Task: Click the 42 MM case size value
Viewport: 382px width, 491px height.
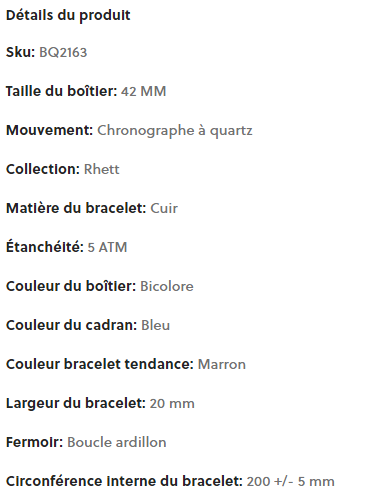Action: point(143,91)
